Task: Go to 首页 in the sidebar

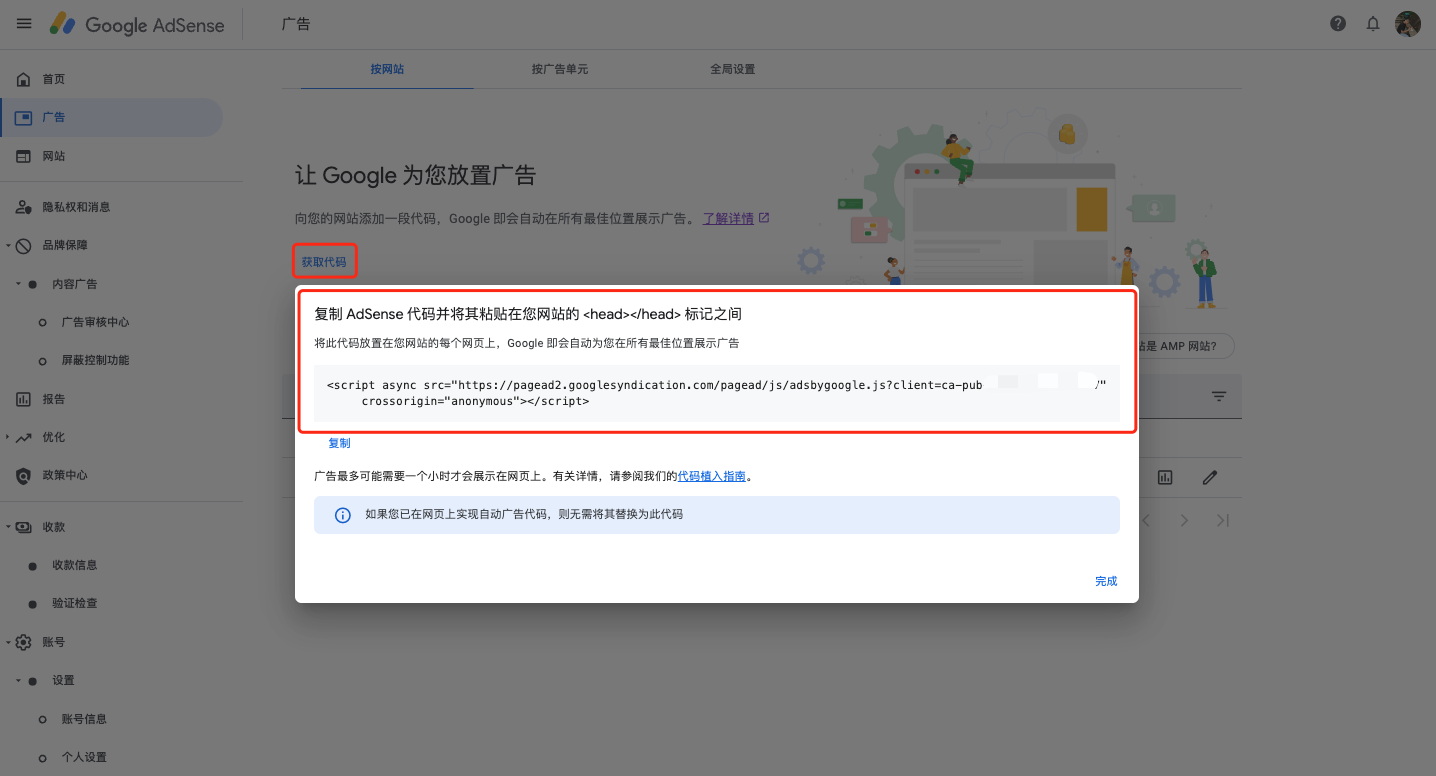Action: coord(53,79)
